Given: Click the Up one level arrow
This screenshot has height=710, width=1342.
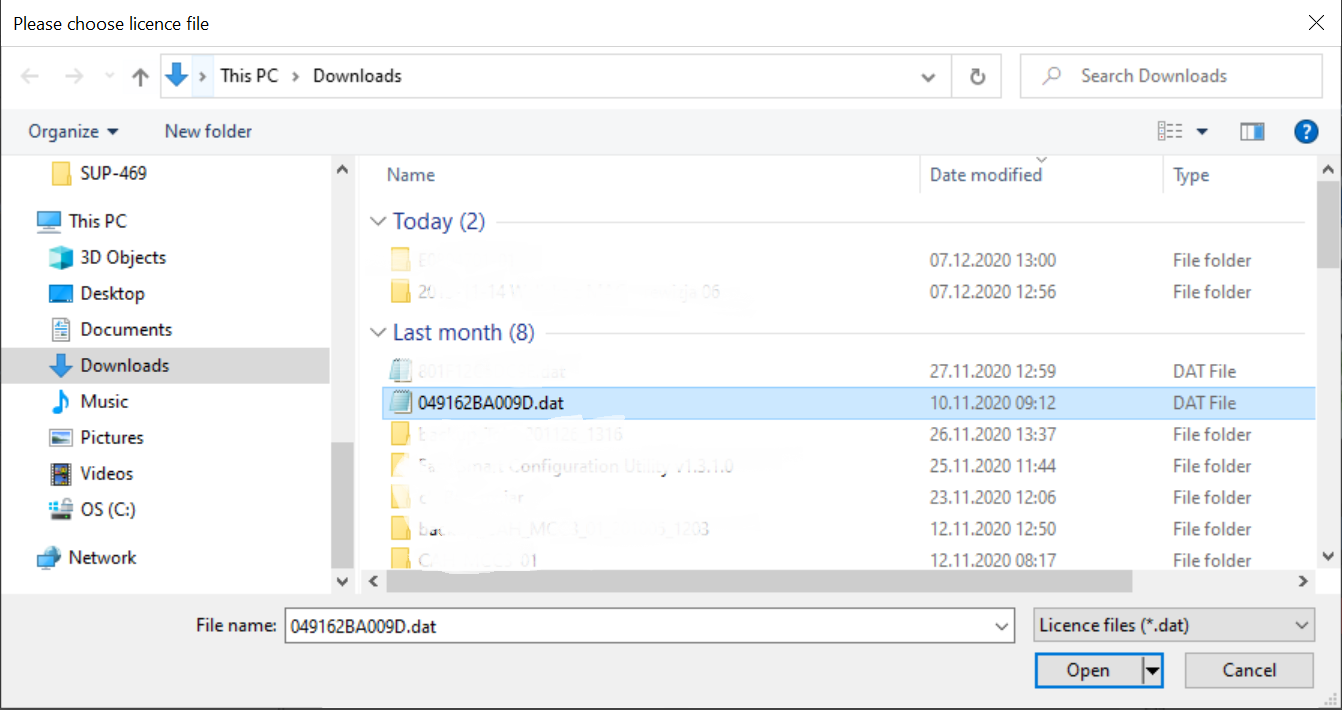Looking at the screenshot, I should pos(140,77).
